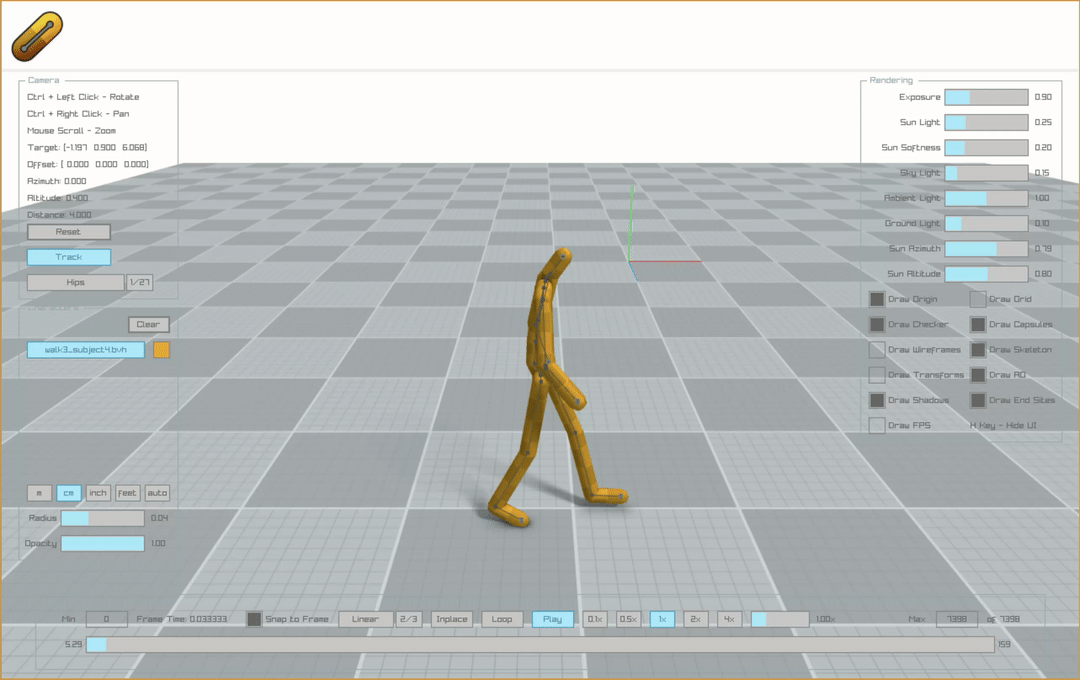Screen dimensions: 1080x680
Task: Open the orange capsule color swatch
Action: [161, 350]
